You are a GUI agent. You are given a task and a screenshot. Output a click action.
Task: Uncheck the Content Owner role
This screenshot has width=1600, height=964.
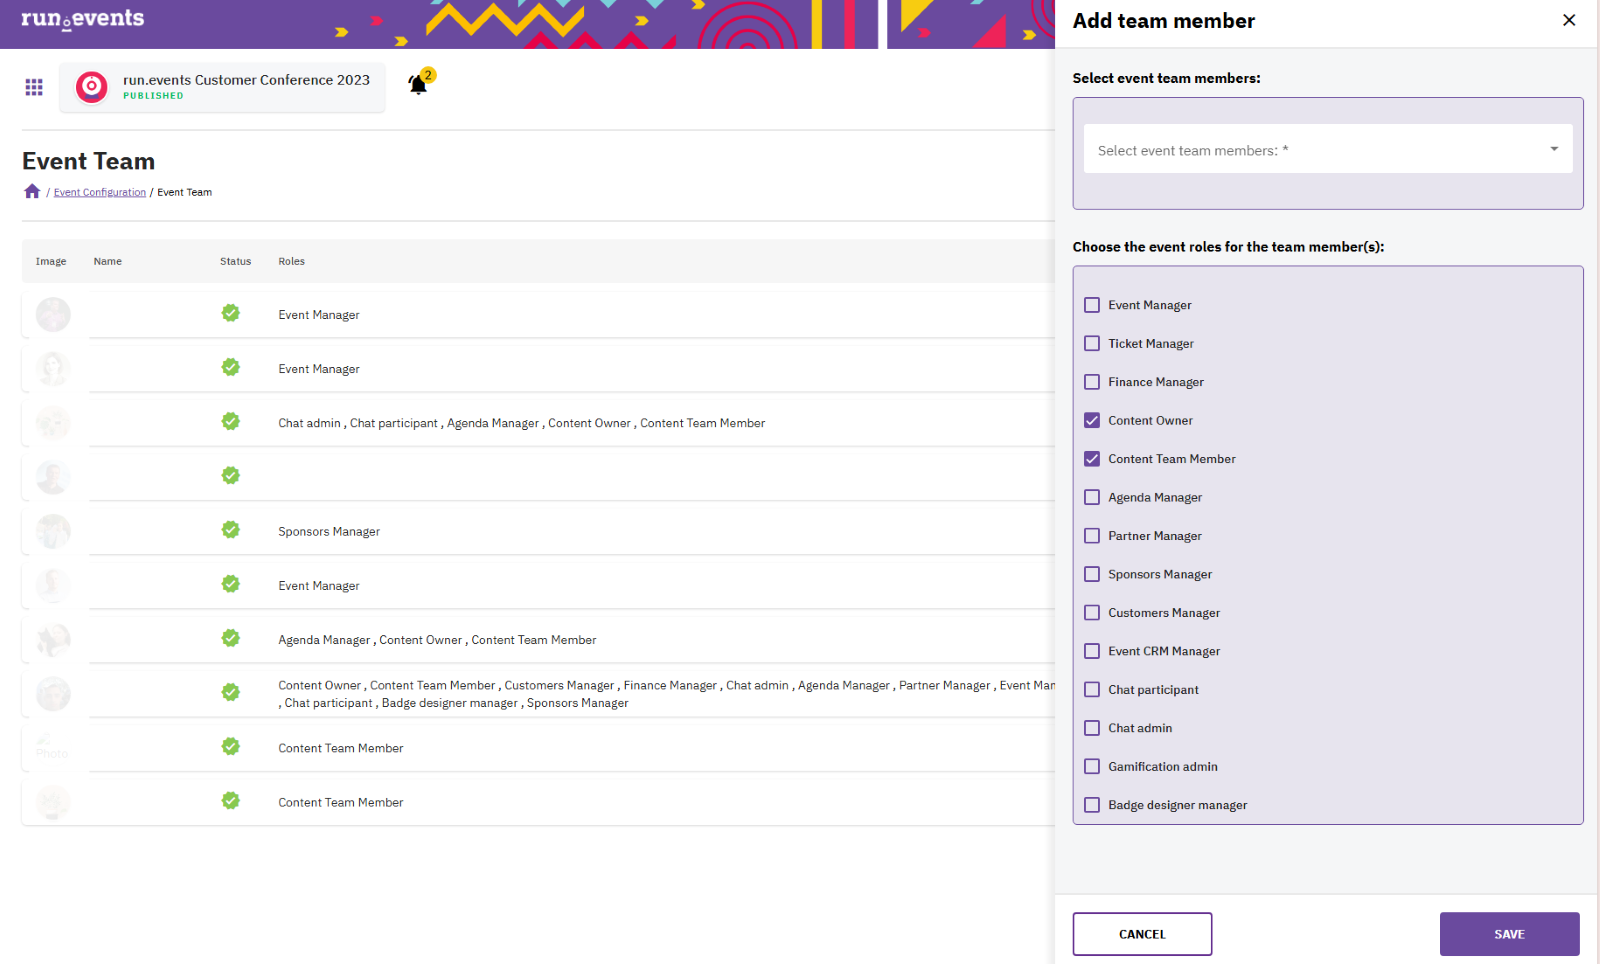pyautogui.click(x=1092, y=420)
